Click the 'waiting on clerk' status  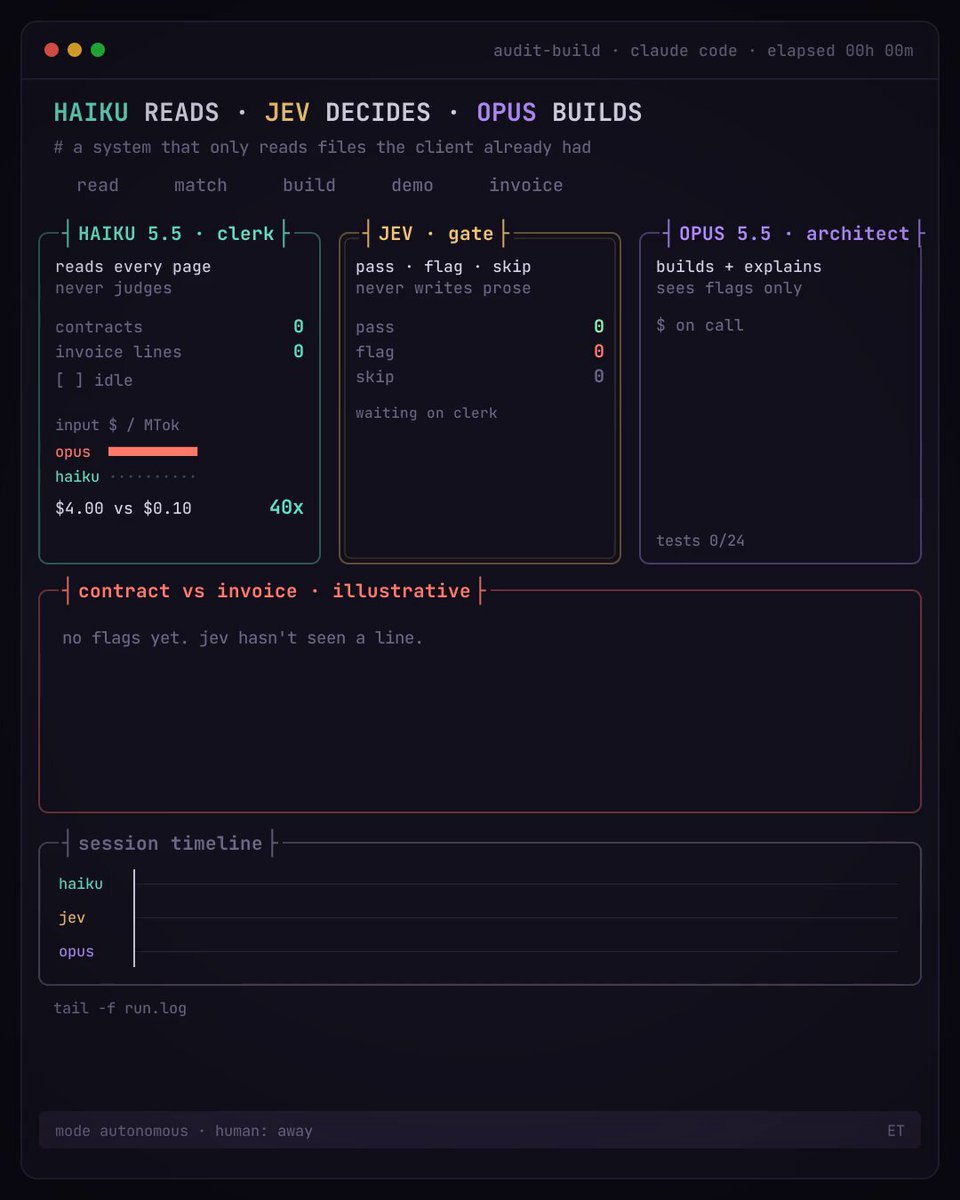426,413
